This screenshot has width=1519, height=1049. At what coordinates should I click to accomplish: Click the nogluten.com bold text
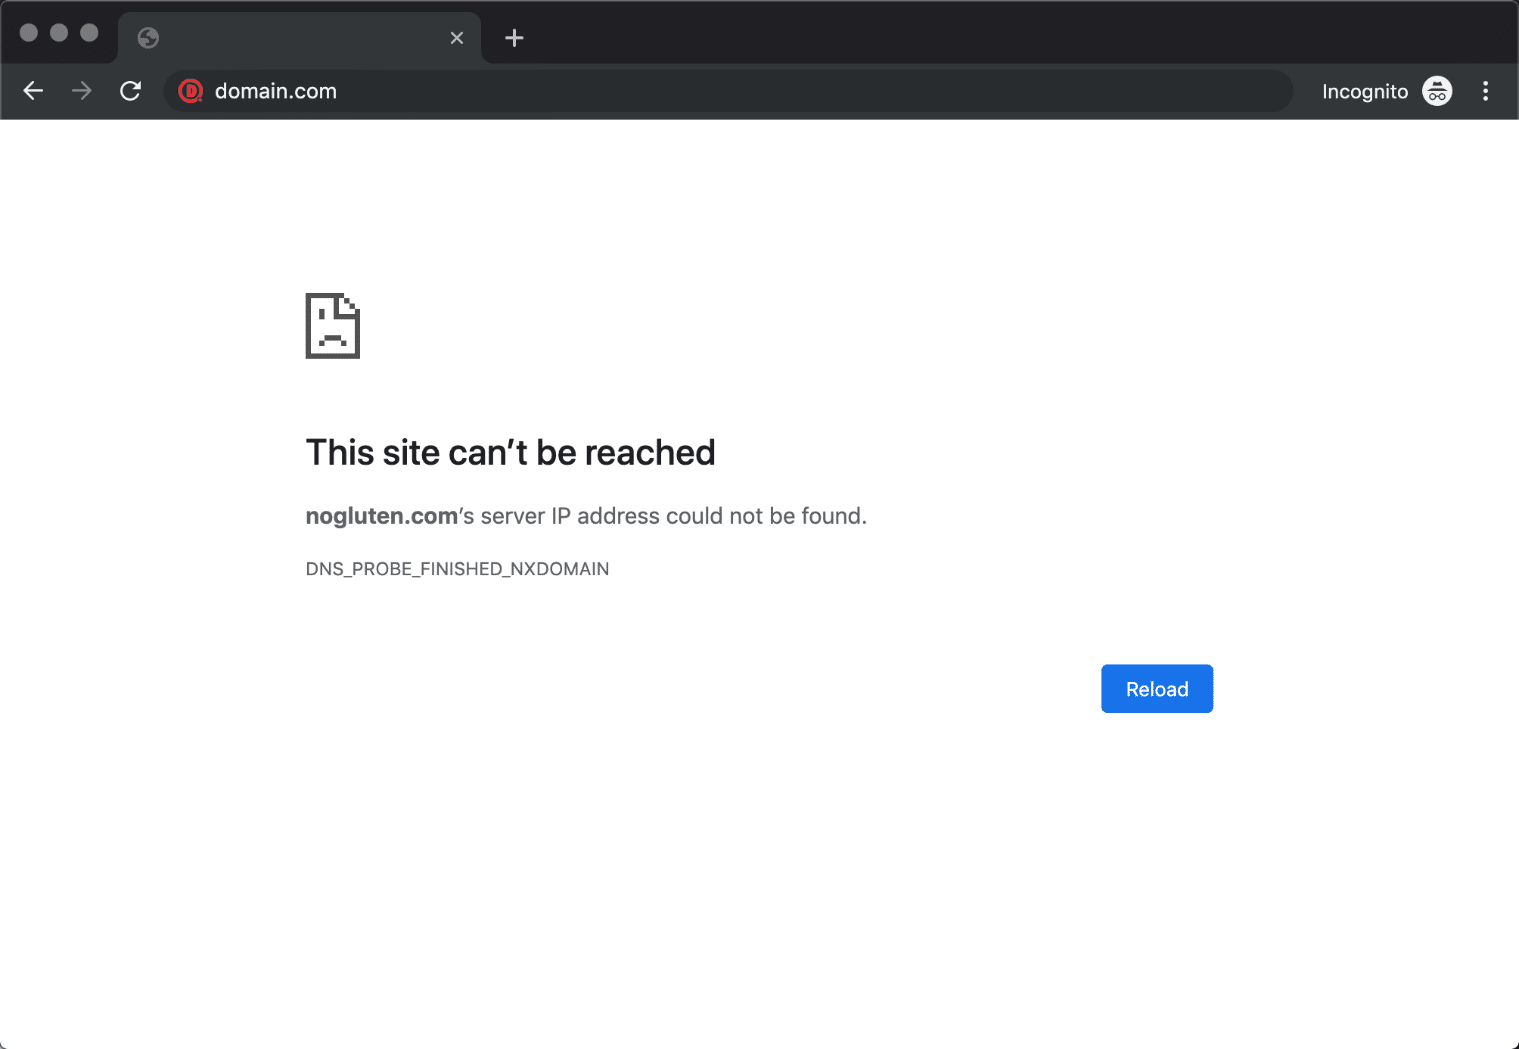(x=380, y=516)
